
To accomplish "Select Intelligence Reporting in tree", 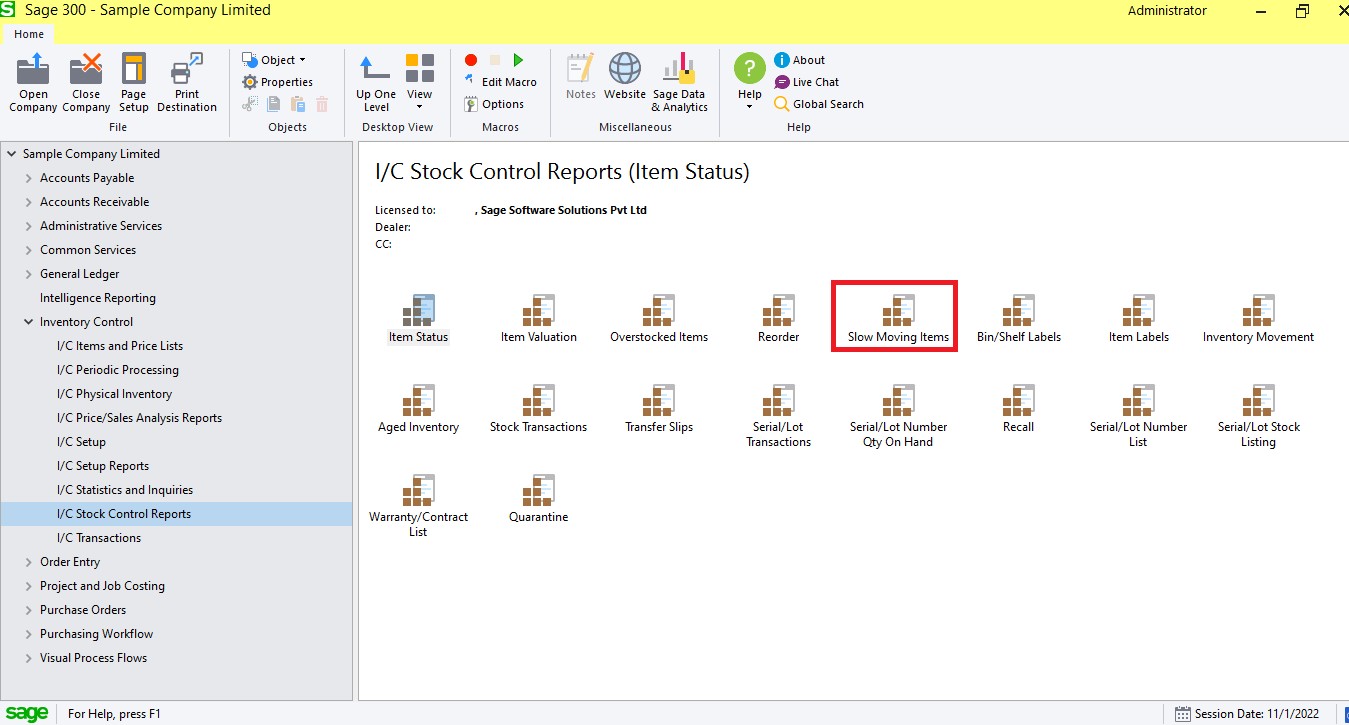I will pos(98,298).
